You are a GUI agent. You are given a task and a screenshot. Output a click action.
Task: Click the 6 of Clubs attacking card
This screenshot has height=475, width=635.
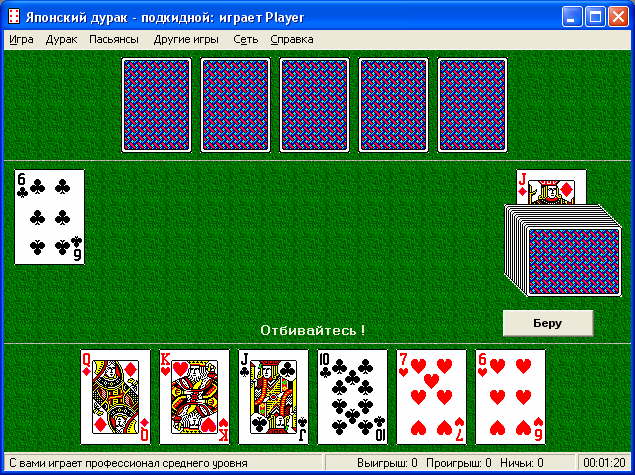point(49,217)
